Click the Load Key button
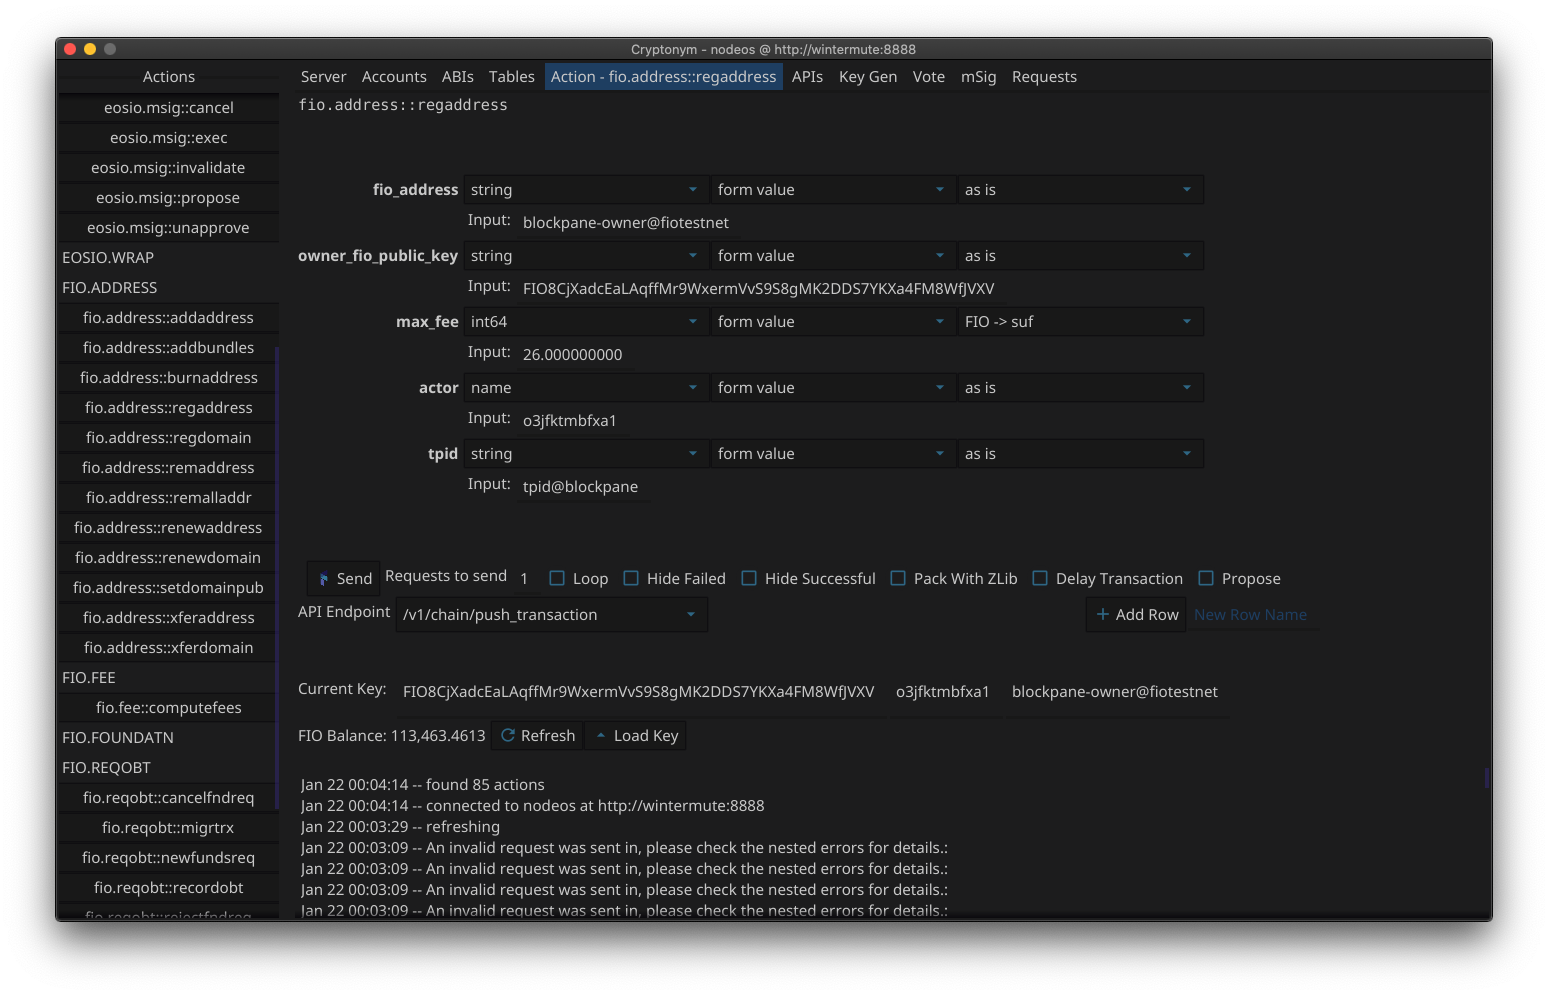This screenshot has width=1548, height=995. click(x=636, y=736)
